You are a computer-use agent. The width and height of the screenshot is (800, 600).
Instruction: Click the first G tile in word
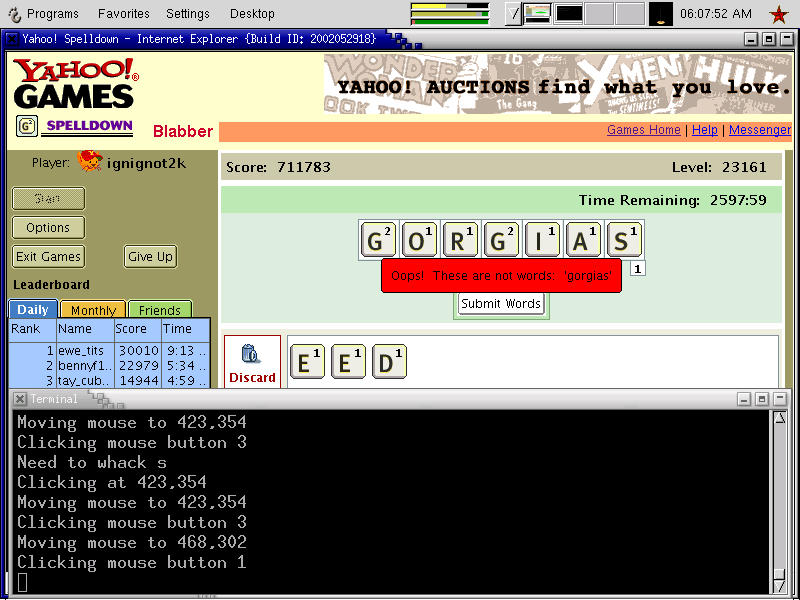coord(378,240)
